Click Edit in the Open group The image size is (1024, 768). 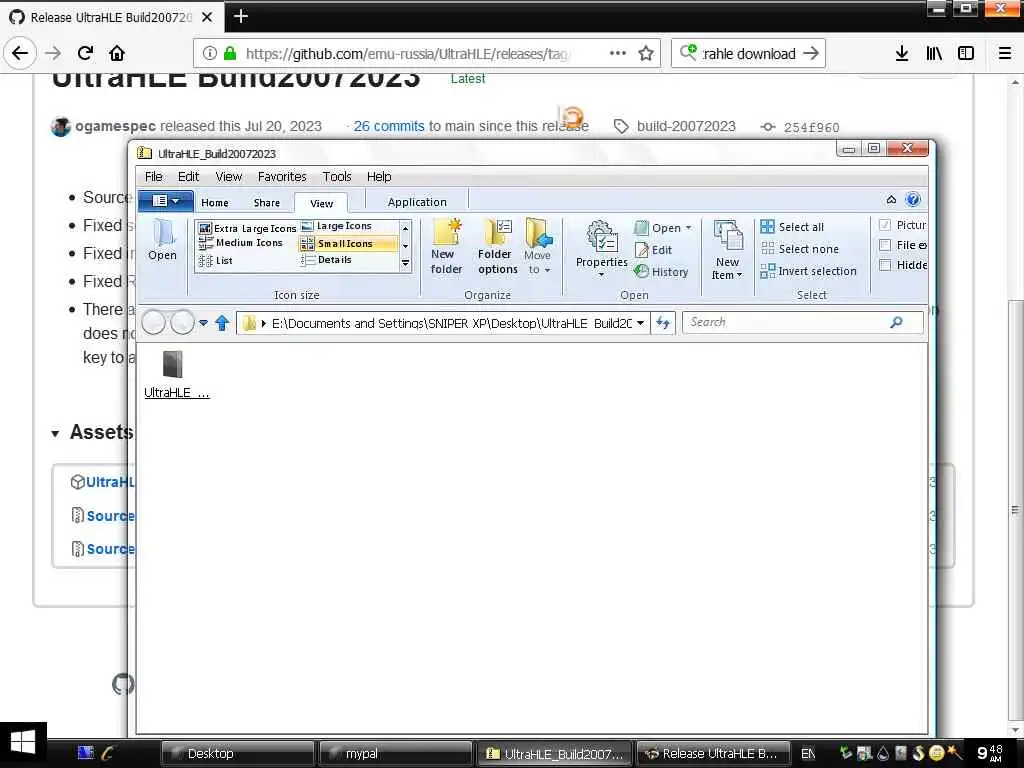(x=653, y=250)
